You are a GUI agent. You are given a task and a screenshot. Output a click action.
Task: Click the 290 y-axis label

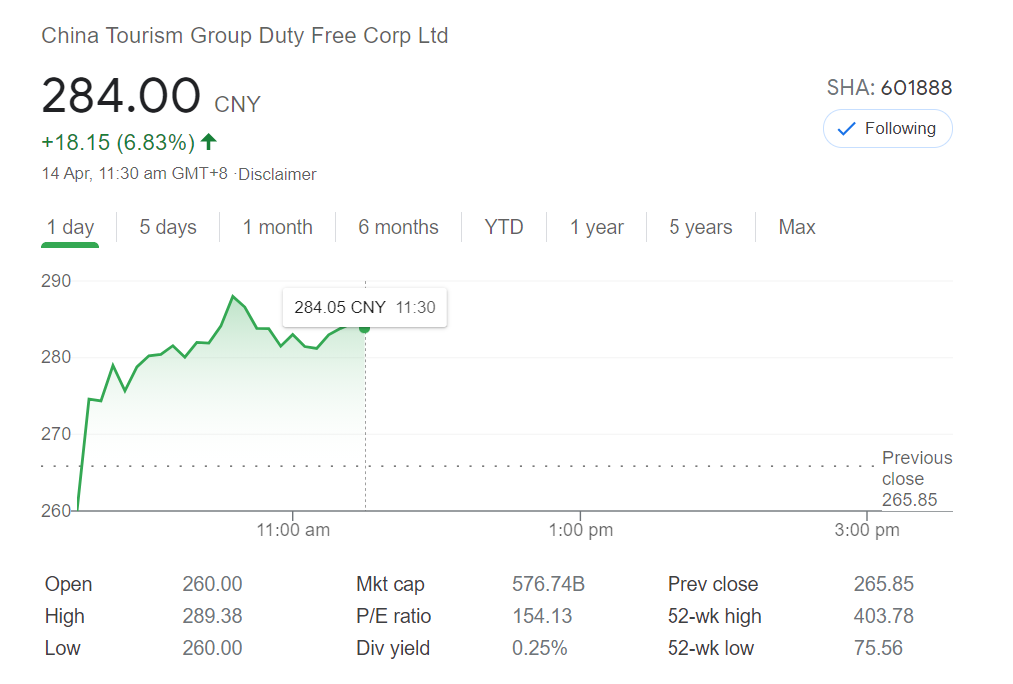click(56, 281)
